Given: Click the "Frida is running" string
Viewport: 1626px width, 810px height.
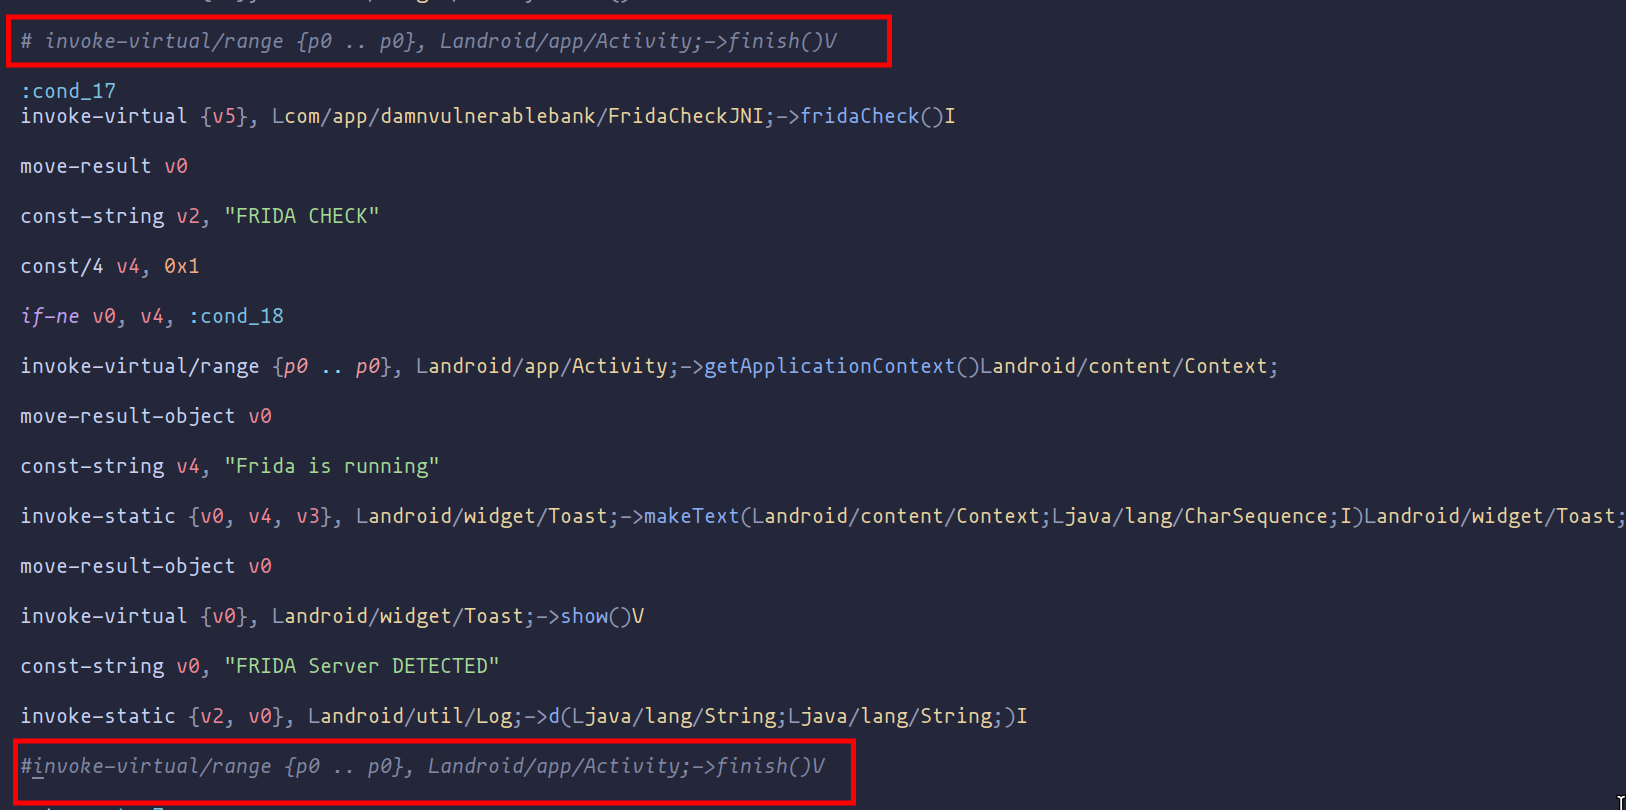Looking at the screenshot, I should point(332,466).
